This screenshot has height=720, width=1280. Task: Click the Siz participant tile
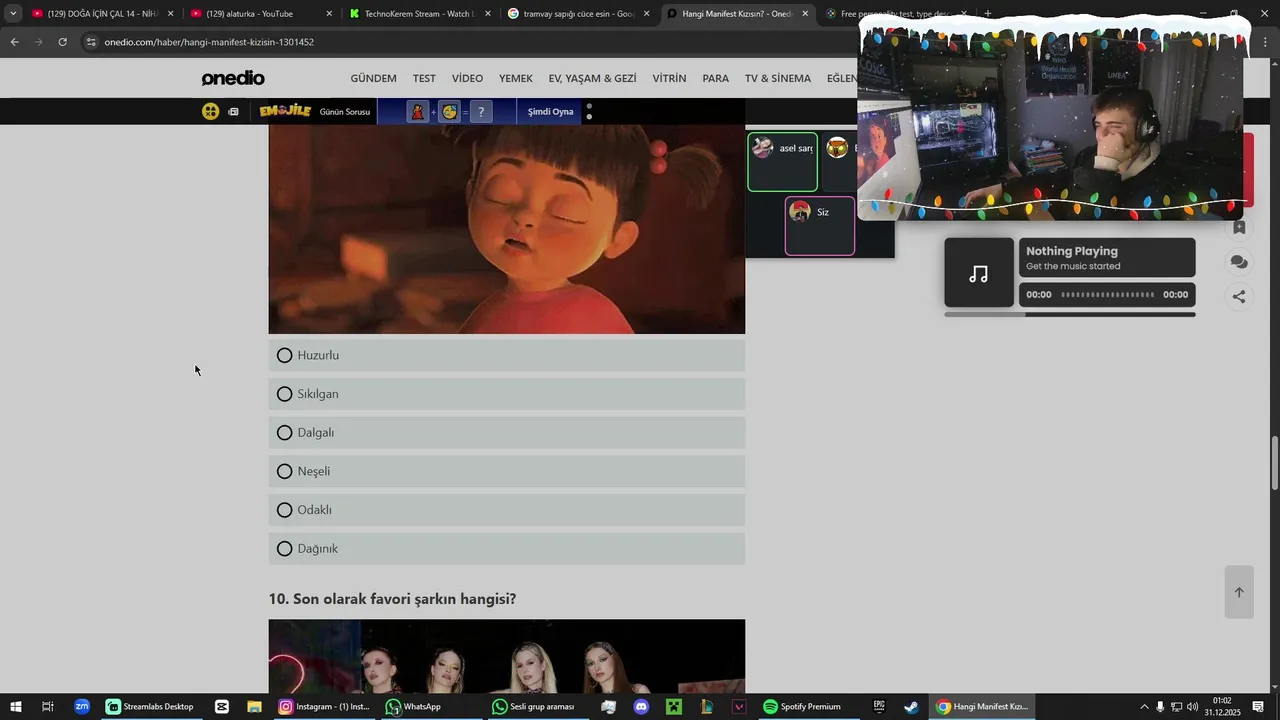tap(820, 226)
